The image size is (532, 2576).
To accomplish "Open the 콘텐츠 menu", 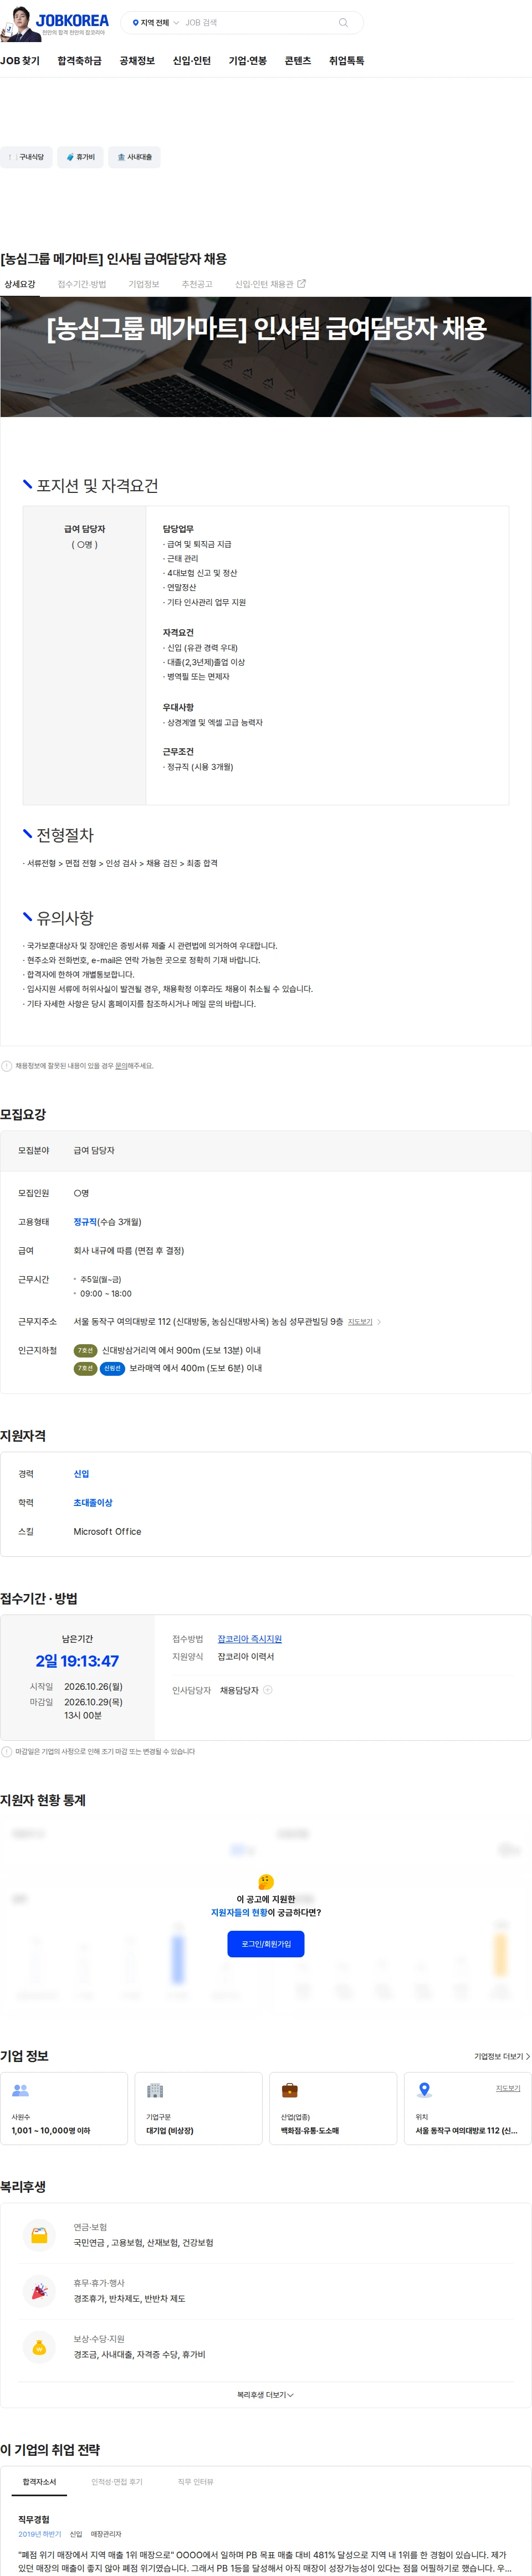I will pyautogui.click(x=298, y=61).
